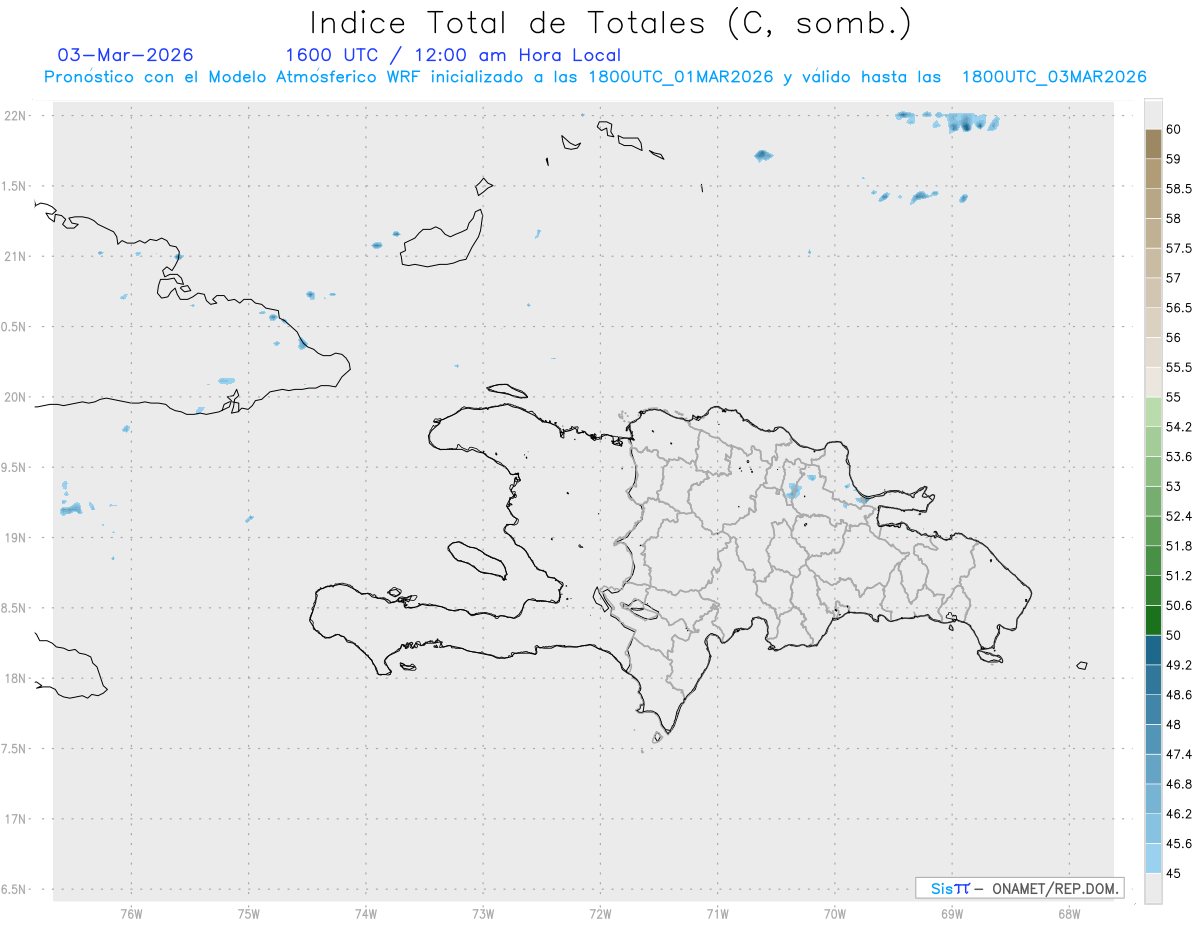
Task: Select the dark brown swatch between 59 and 60
Action: (x=1153, y=144)
